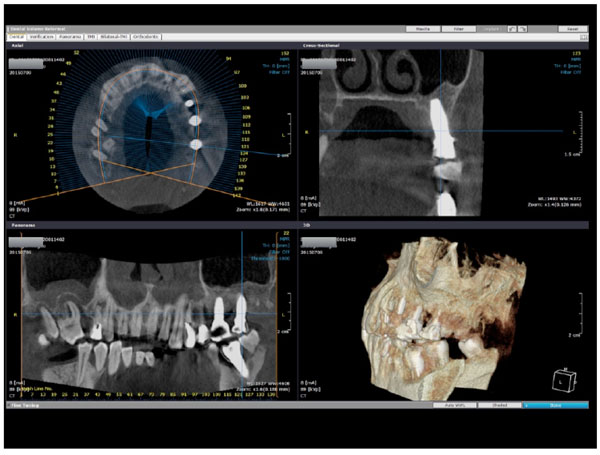
Task: Click the Dental Volume Reformat title
Action: pos(38,29)
